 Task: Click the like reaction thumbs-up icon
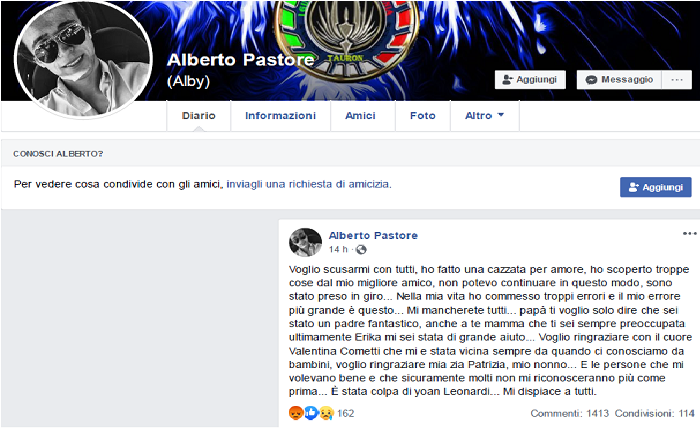click(311, 413)
